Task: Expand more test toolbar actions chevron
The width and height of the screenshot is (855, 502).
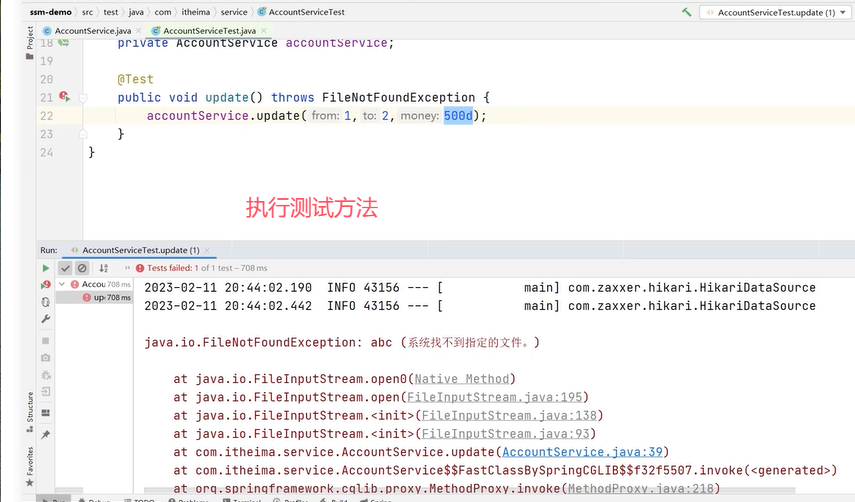Action: (x=127, y=268)
